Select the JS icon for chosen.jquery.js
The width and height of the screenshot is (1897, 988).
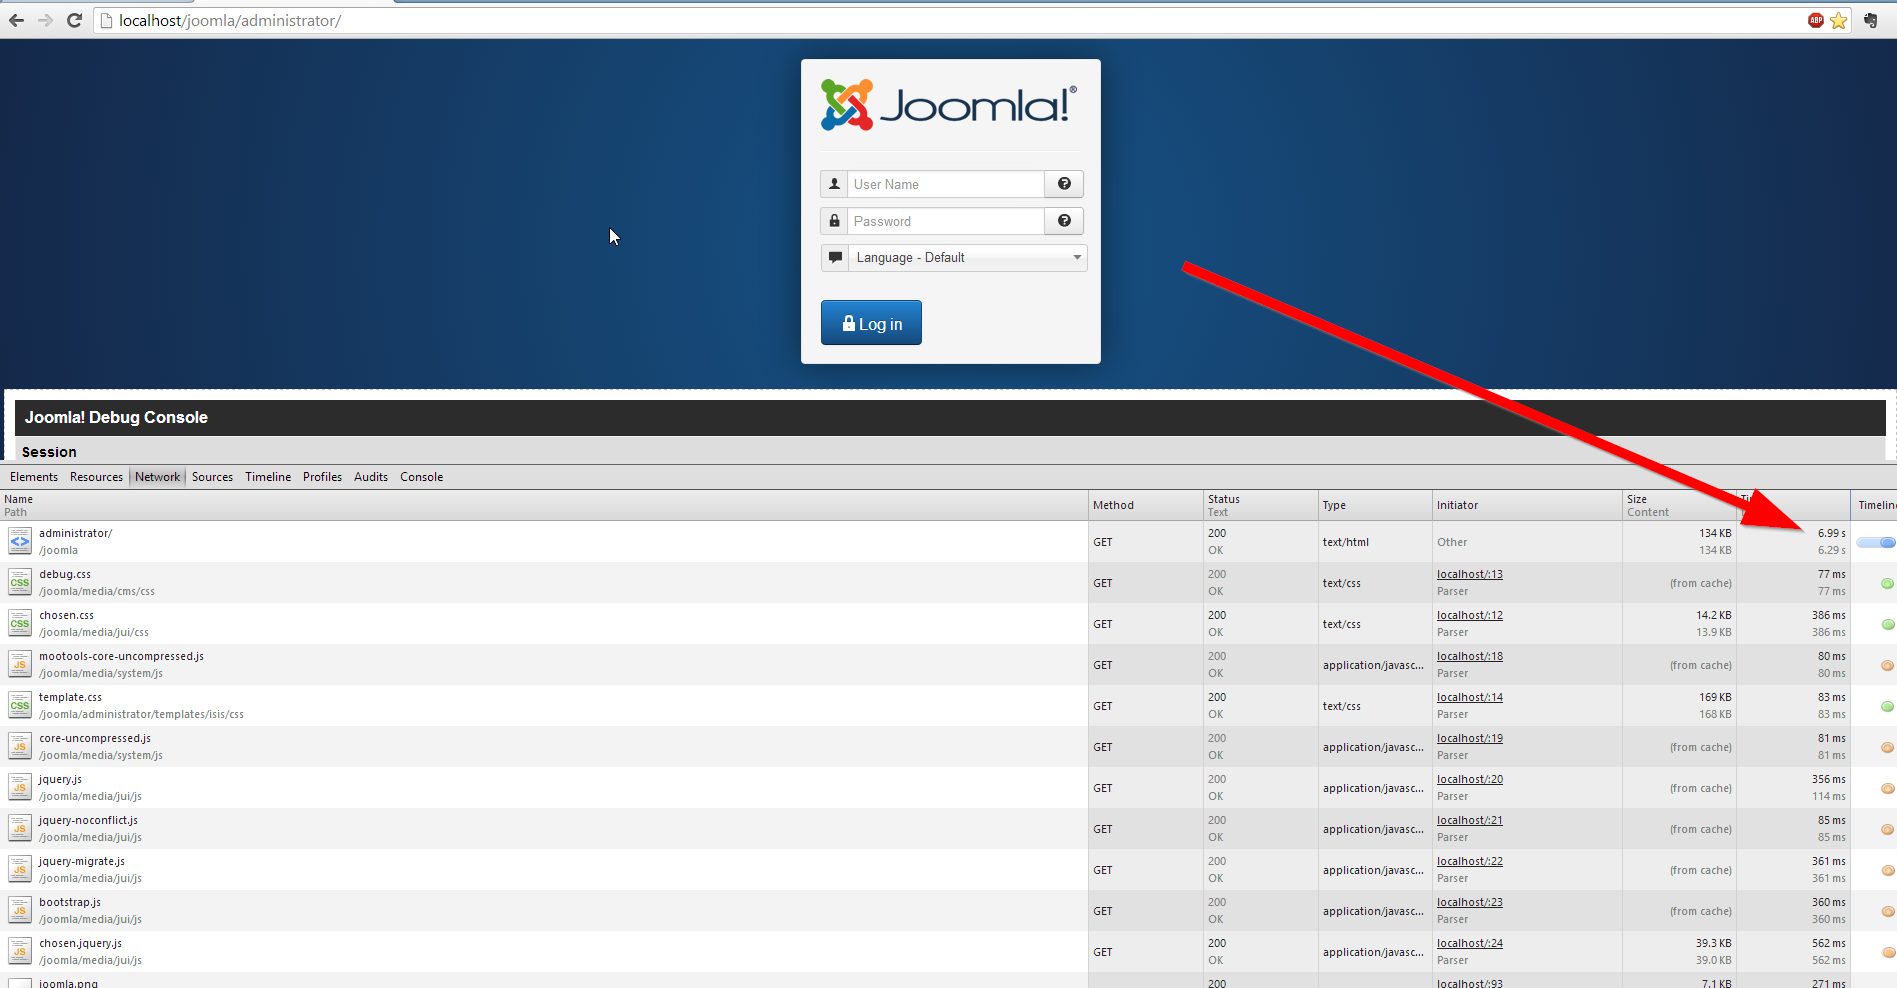point(20,951)
